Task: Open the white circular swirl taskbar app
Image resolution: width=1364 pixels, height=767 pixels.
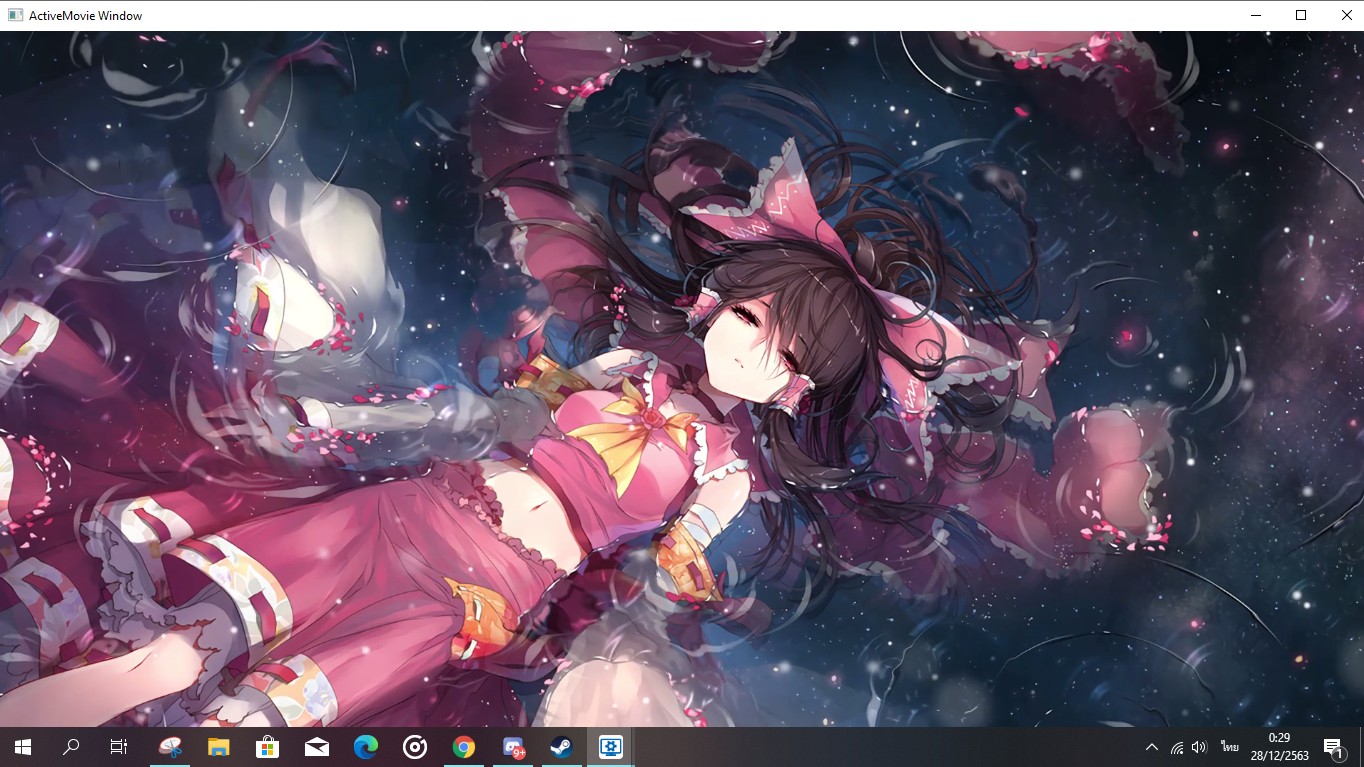Action: (x=414, y=747)
